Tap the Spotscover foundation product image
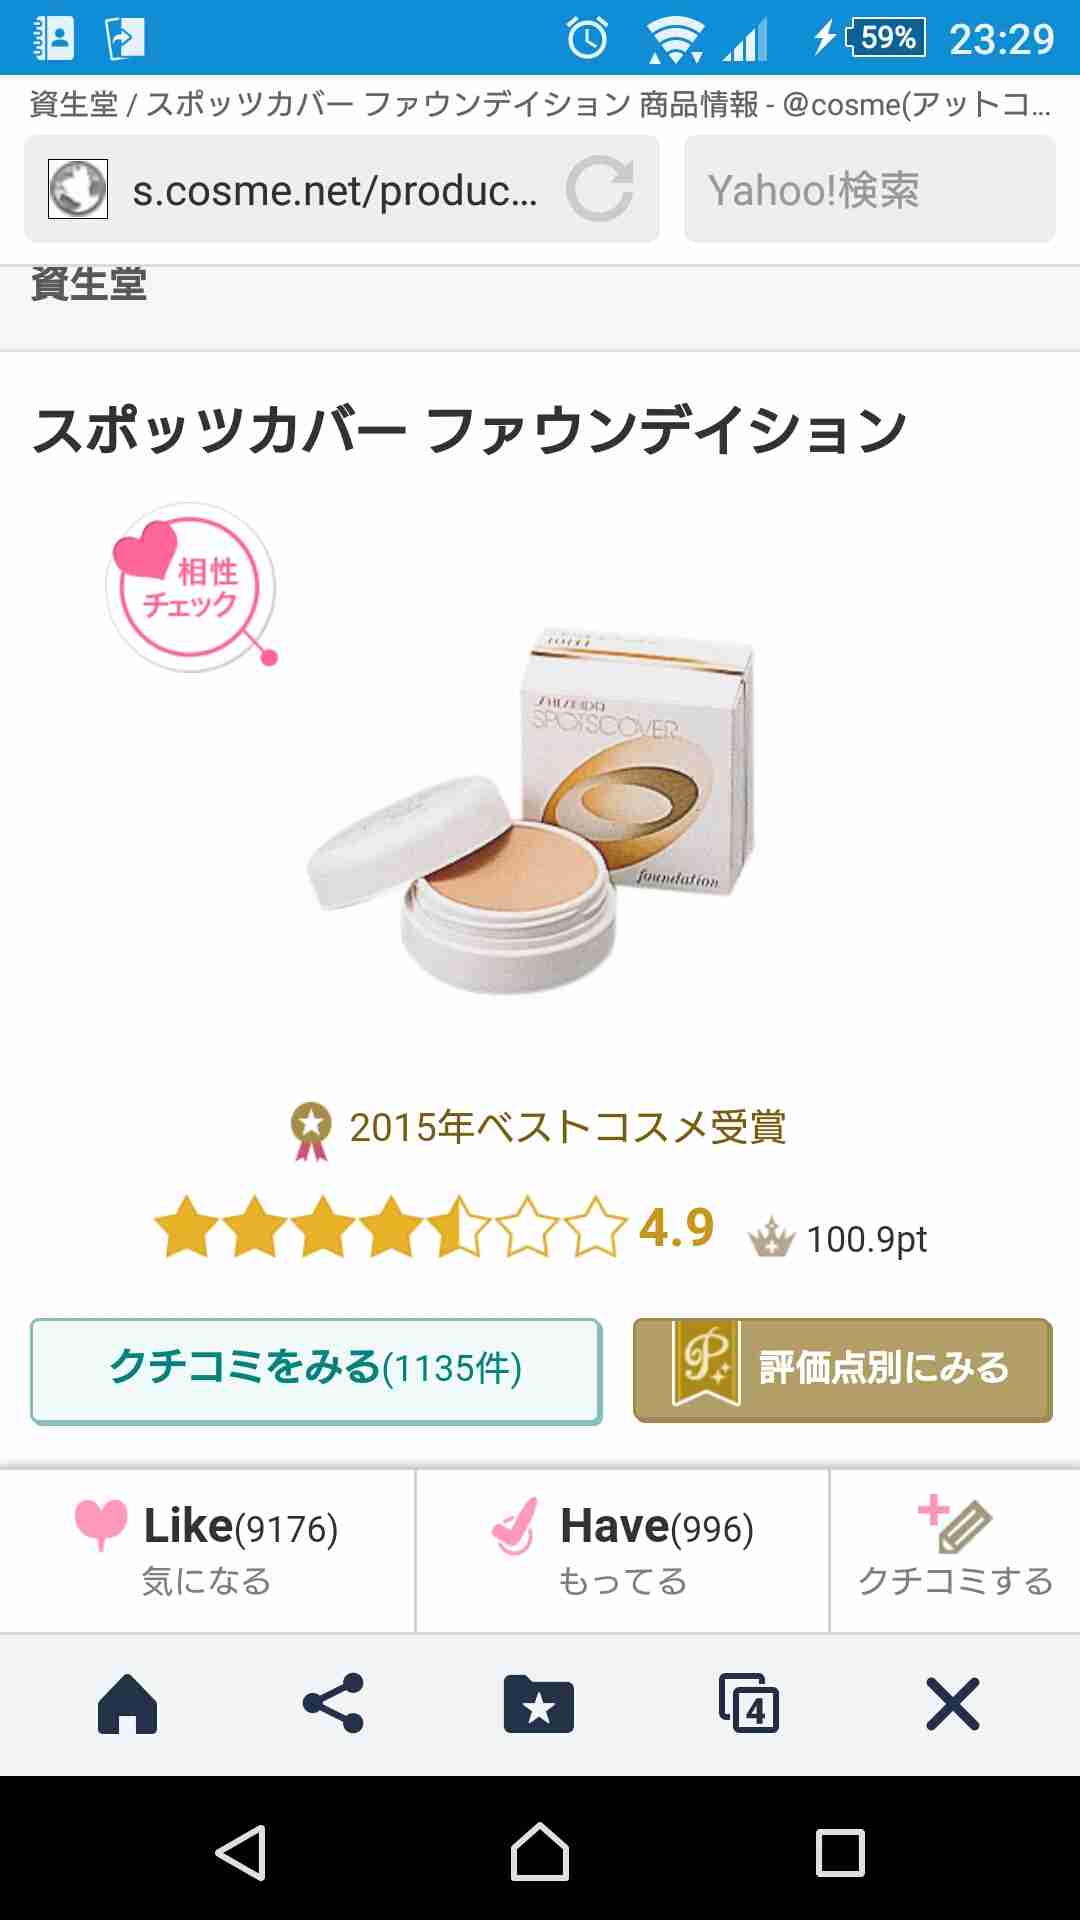 point(530,810)
